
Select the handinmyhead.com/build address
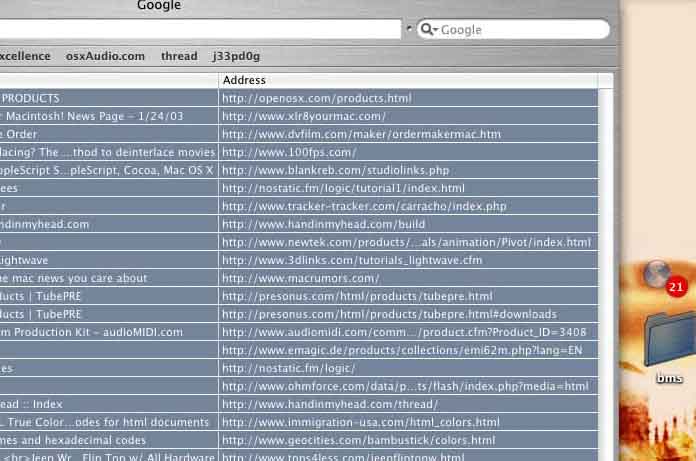coord(324,224)
